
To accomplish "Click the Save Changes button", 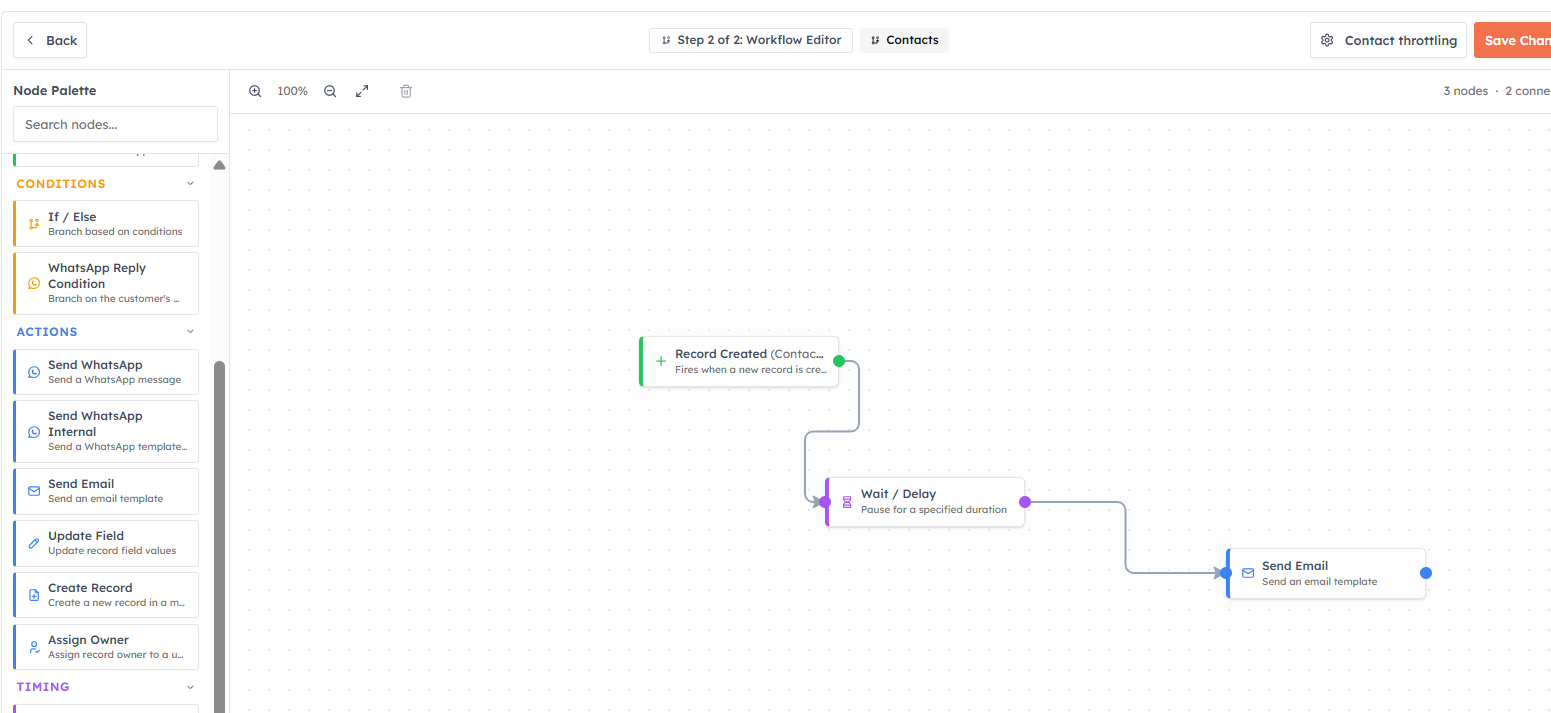I will click(x=1512, y=40).
